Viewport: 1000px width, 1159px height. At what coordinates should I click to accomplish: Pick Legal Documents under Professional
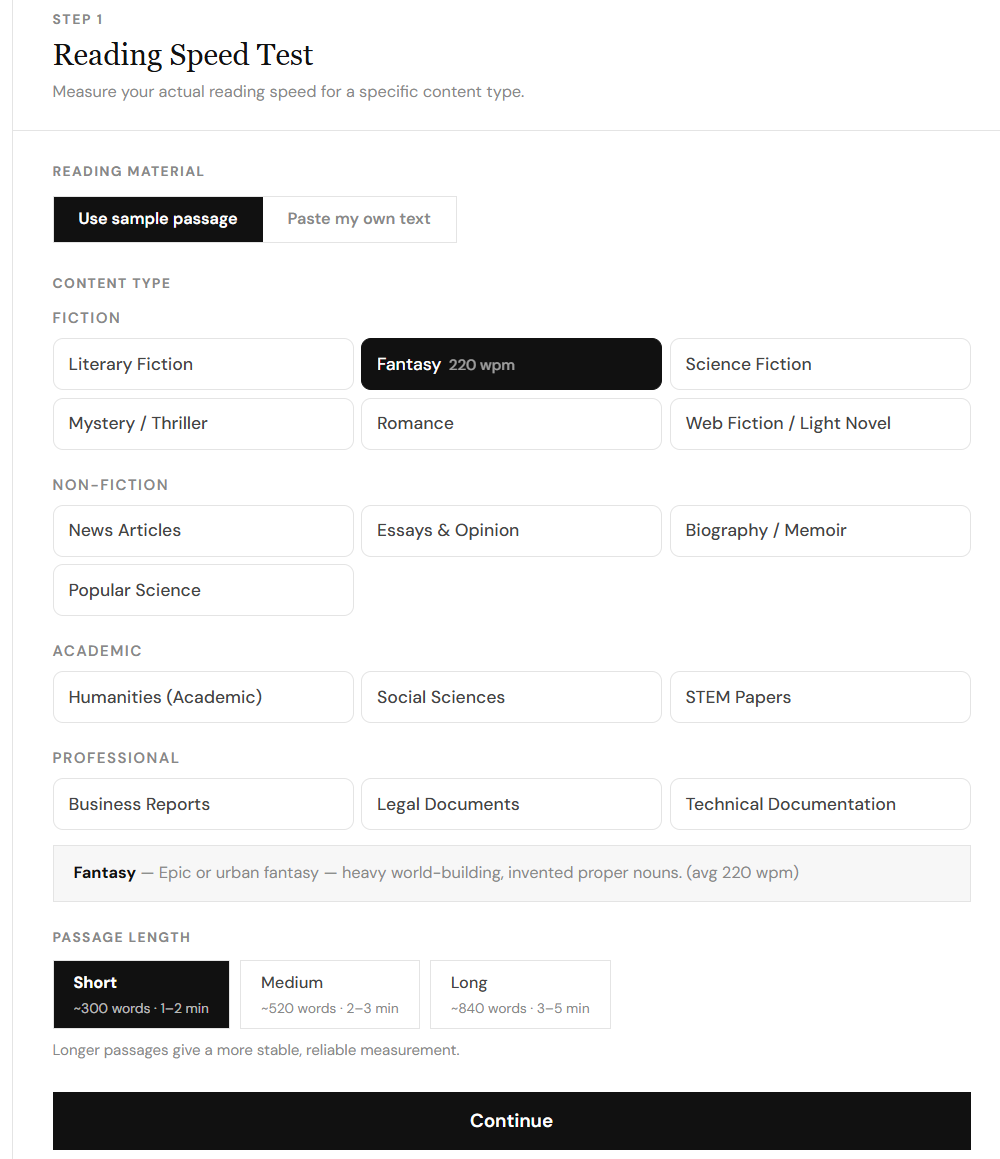(511, 803)
